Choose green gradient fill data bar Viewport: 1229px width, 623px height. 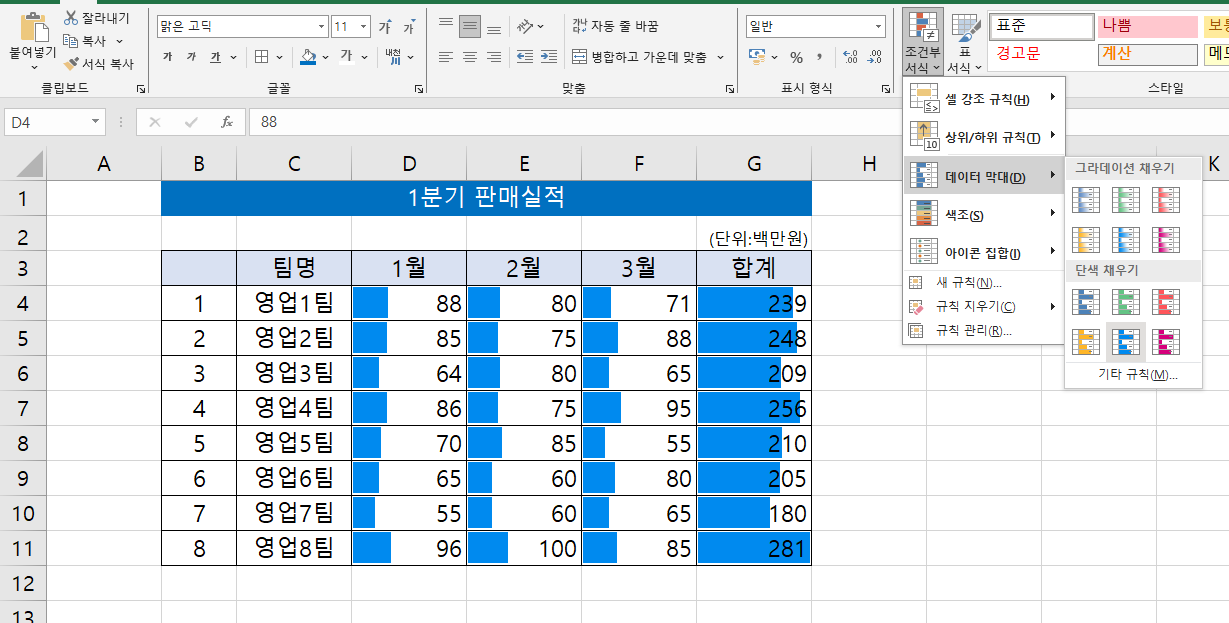pos(1126,201)
